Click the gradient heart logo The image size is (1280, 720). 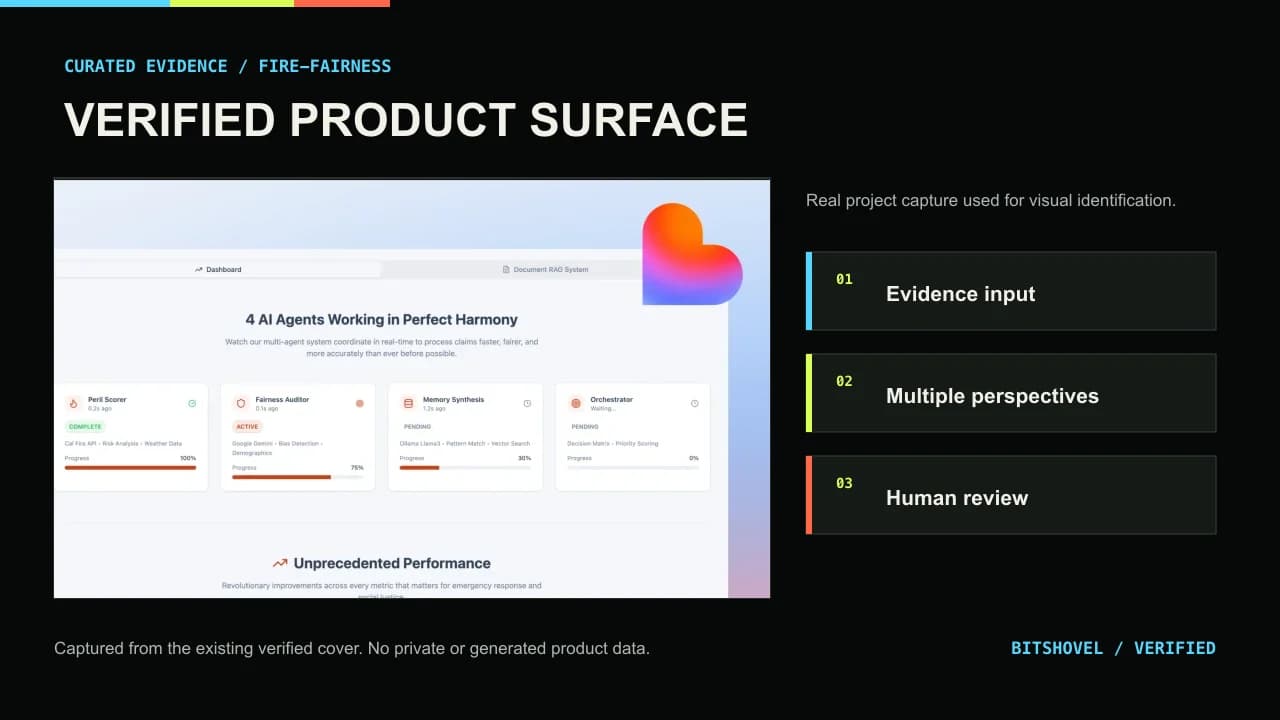click(692, 254)
